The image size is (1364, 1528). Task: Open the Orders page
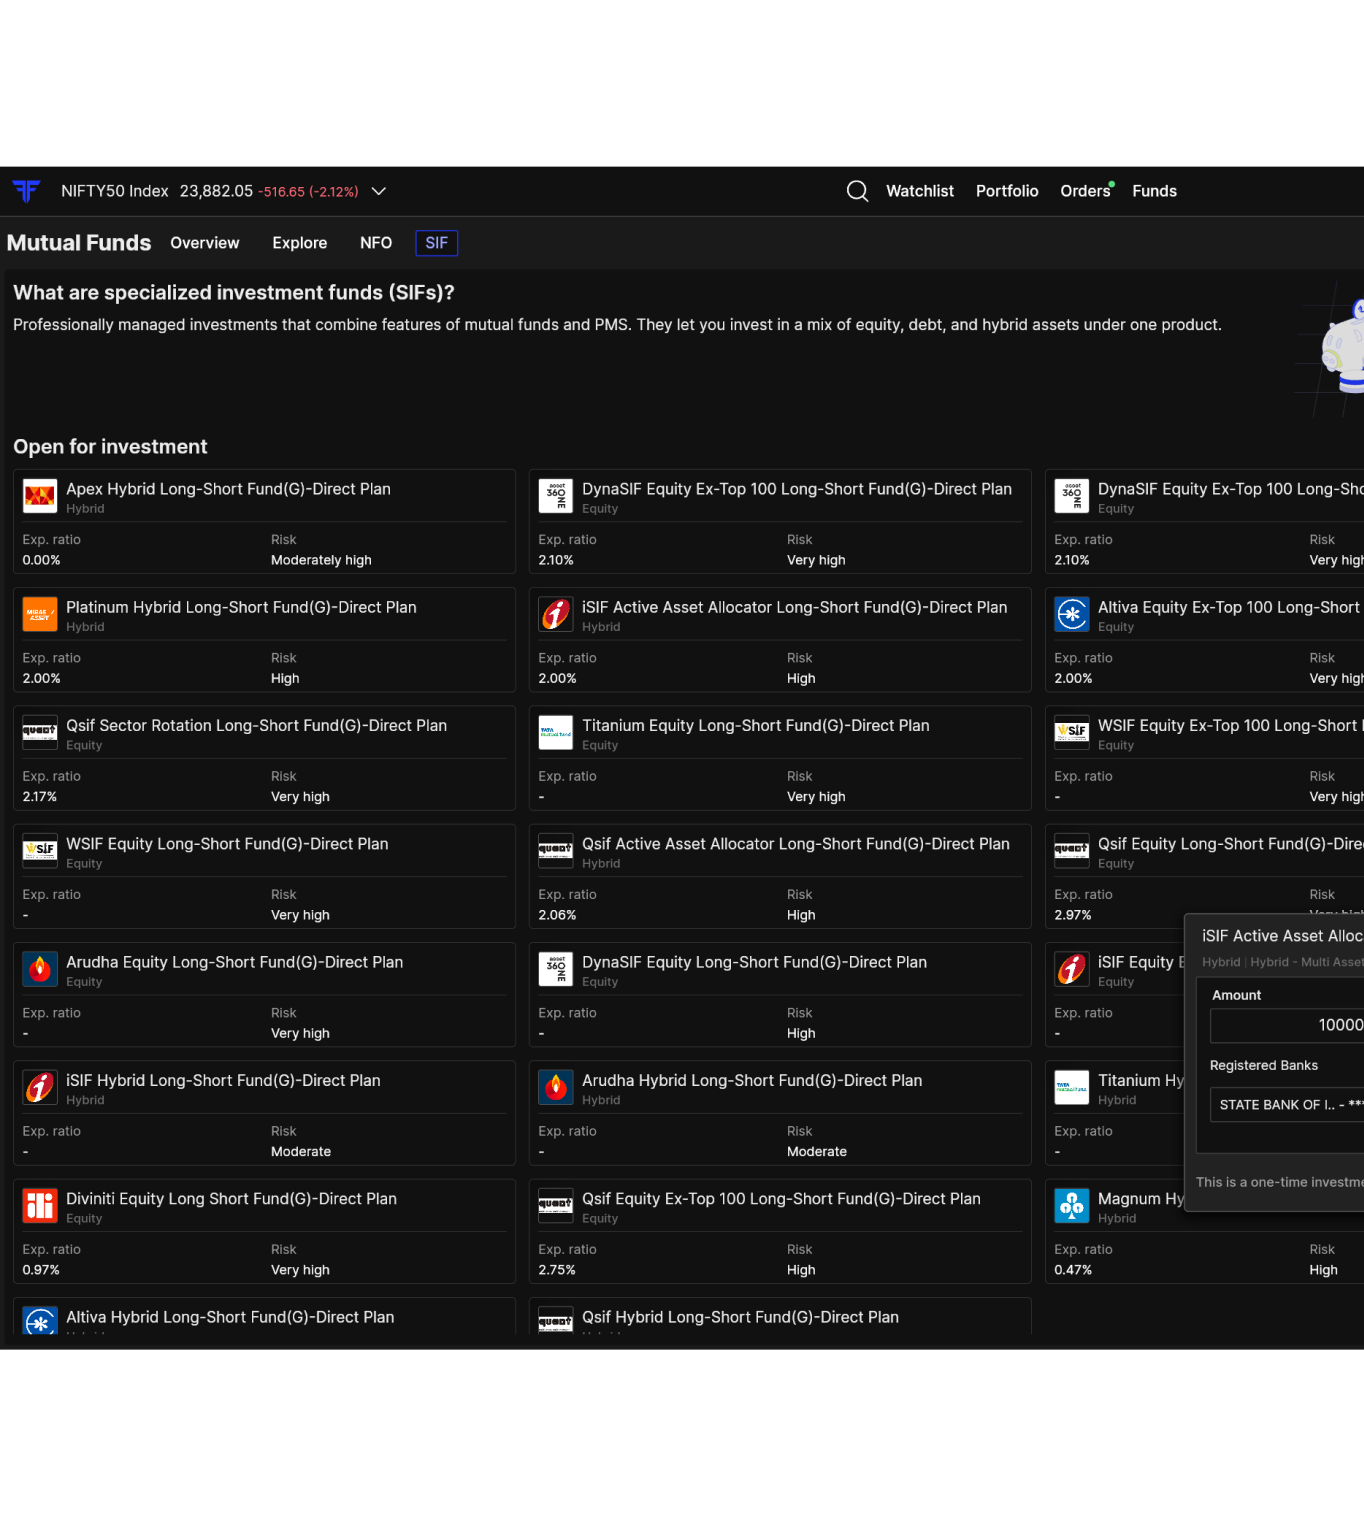[x=1086, y=191]
